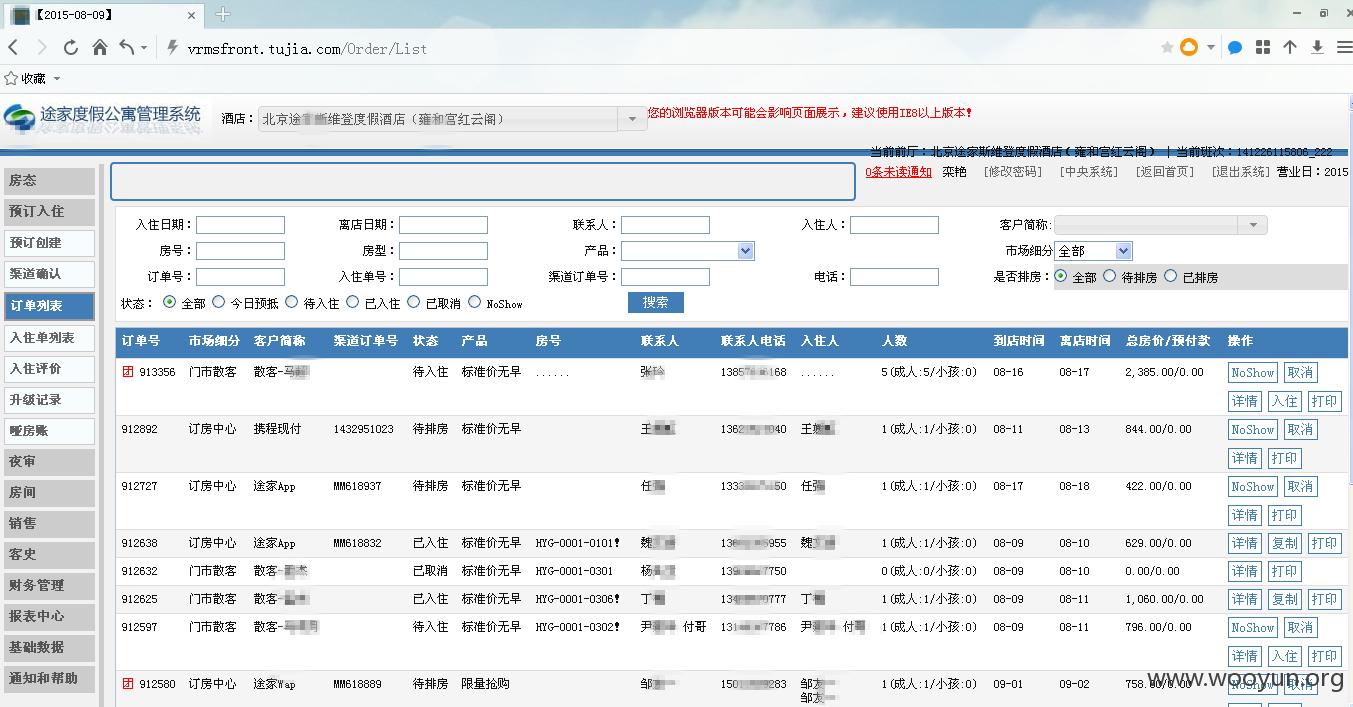Viewport: 1353px width, 707px height.
Task: Click the 修改密码 link
Action: pyautogui.click(x=1013, y=172)
